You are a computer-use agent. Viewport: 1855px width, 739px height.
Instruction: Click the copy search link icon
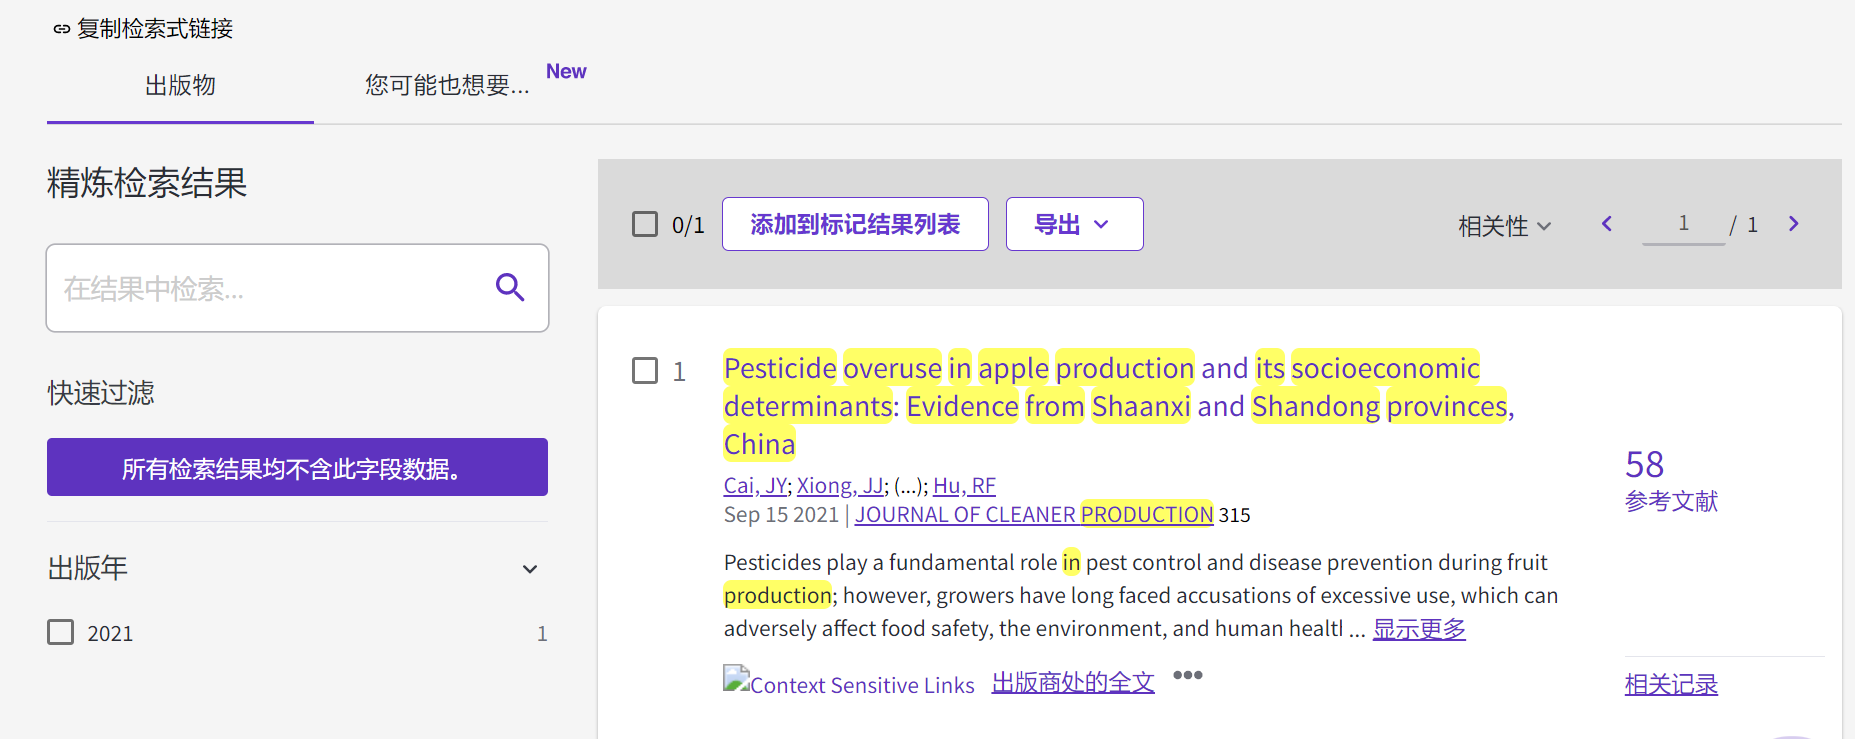click(62, 29)
